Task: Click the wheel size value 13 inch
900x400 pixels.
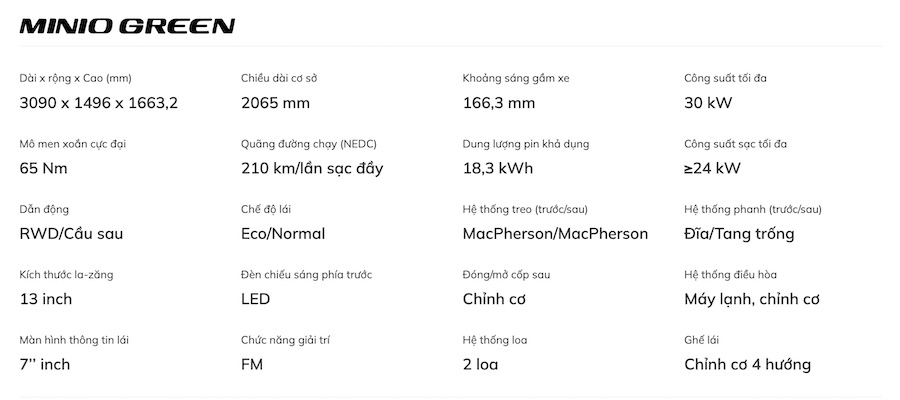Action: pyautogui.click(x=46, y=299)
